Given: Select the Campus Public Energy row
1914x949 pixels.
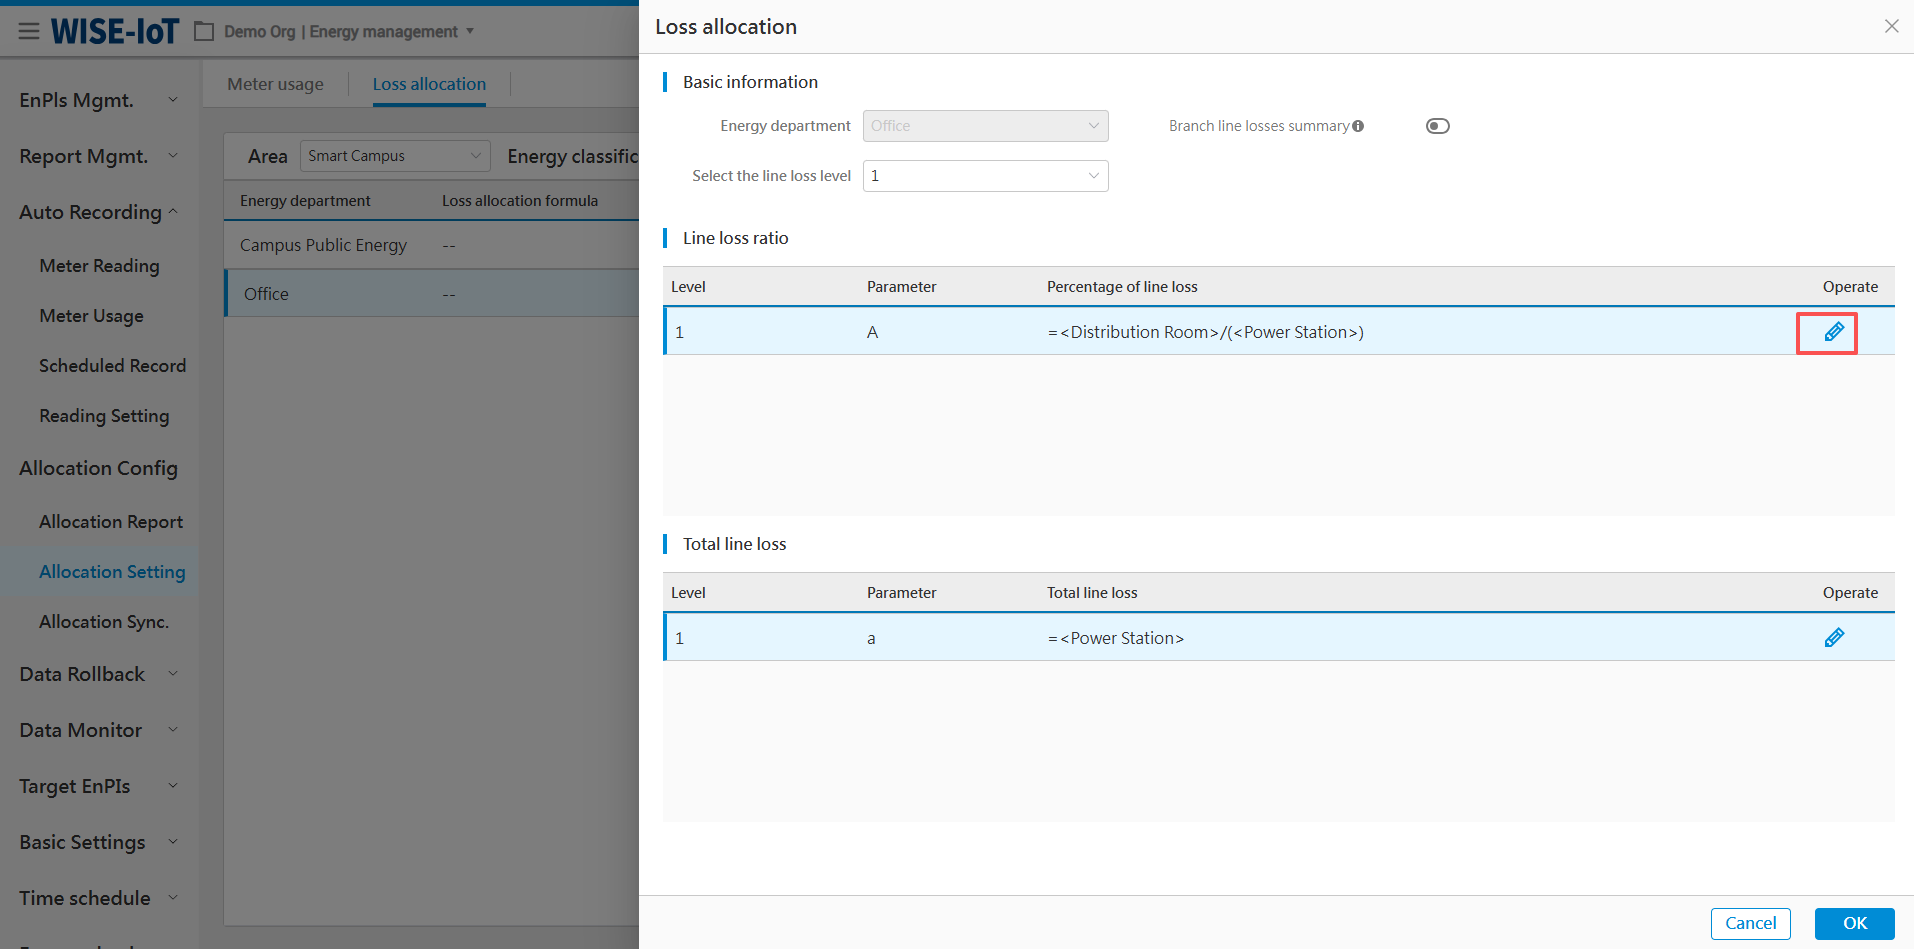Looking at the screenshot, I should pyautogui.click(x=323, y=245).
